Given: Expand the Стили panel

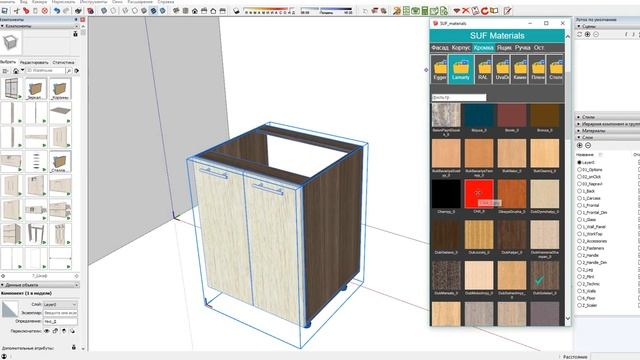Looking at the screenshot, I should point(607,117).
